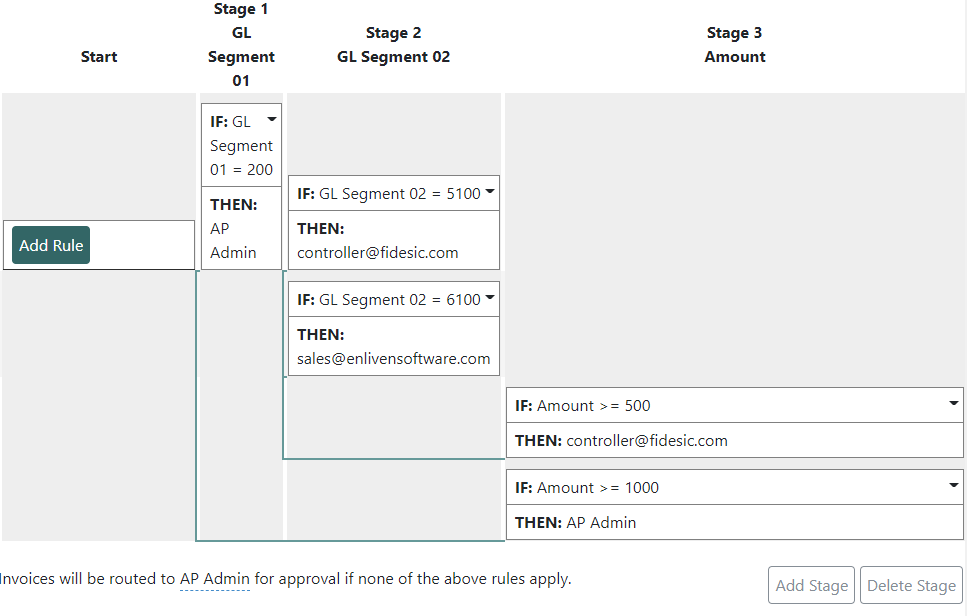Select the Stage 1 GL Segment 01 header
Viewport: 967px width, 616px height.
(x=241, y=44)
